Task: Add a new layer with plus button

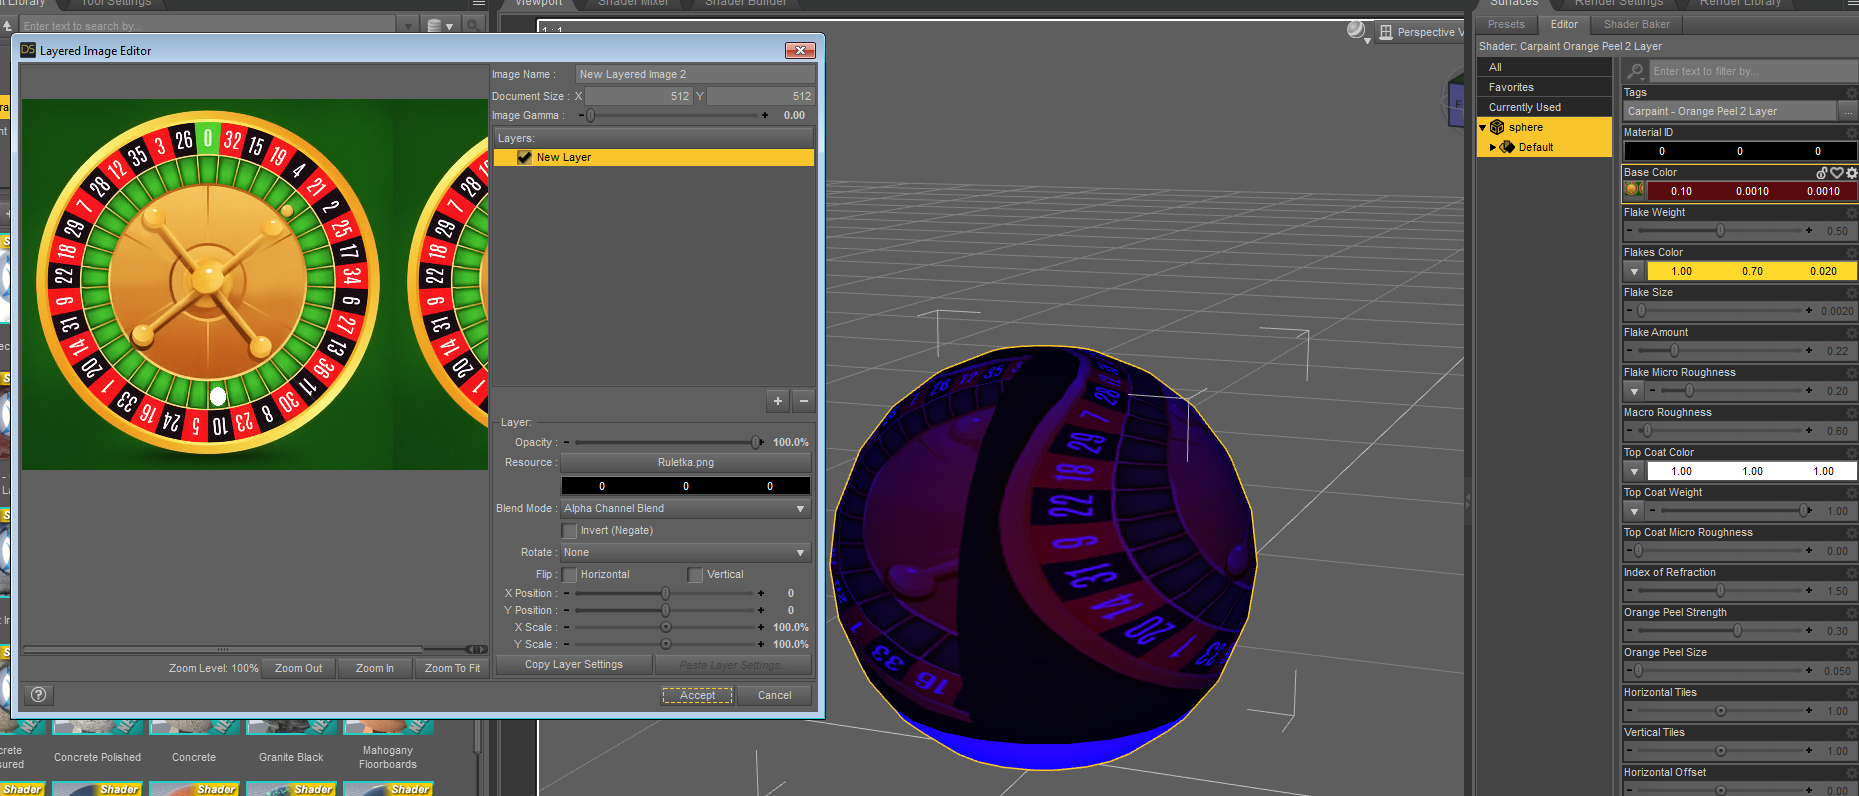Action: [x=778, y=401]
